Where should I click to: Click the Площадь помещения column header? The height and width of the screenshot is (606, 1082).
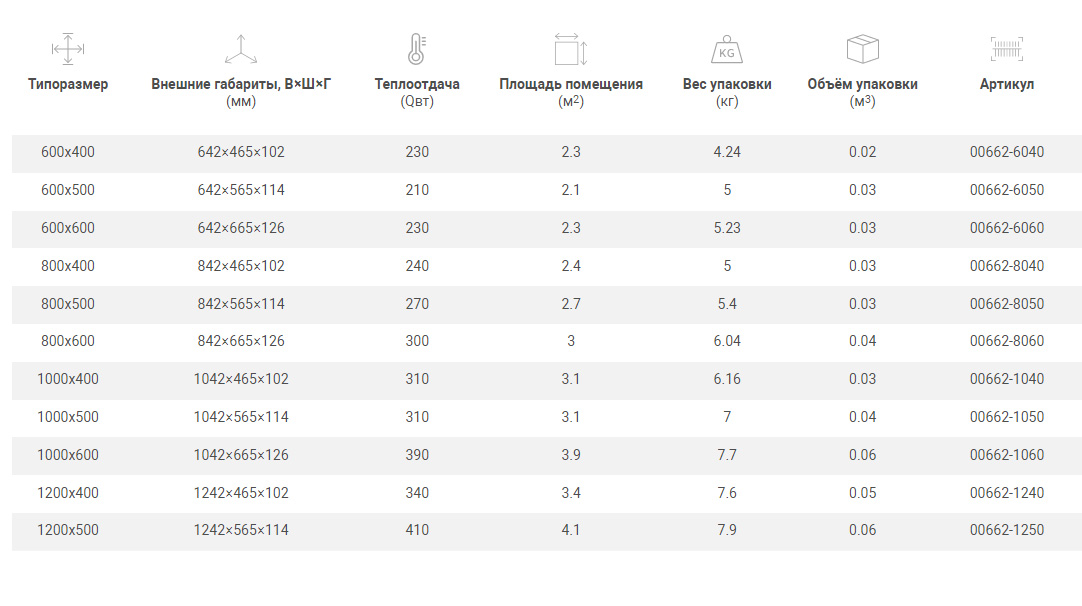point(571,85)
